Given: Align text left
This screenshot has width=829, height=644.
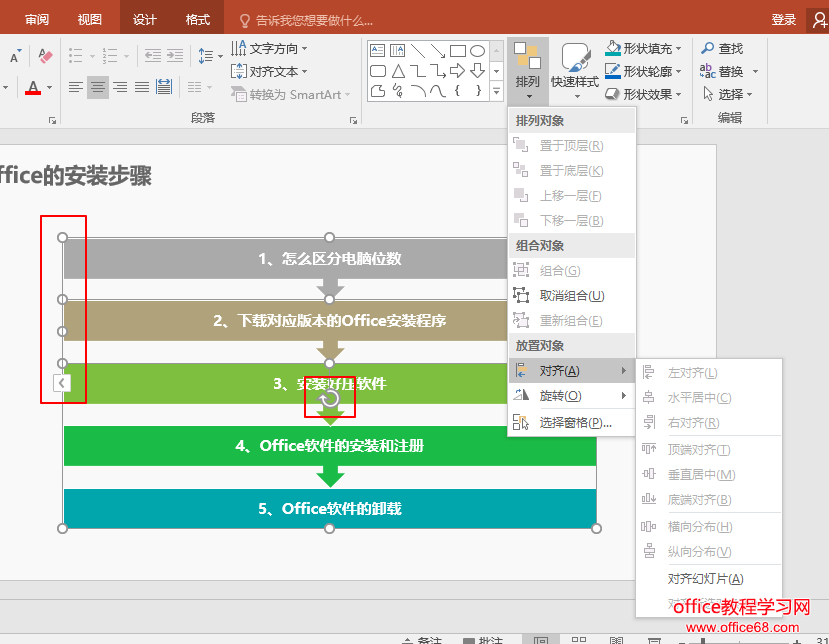Looking at the screenshot, I should pos(76,87).
